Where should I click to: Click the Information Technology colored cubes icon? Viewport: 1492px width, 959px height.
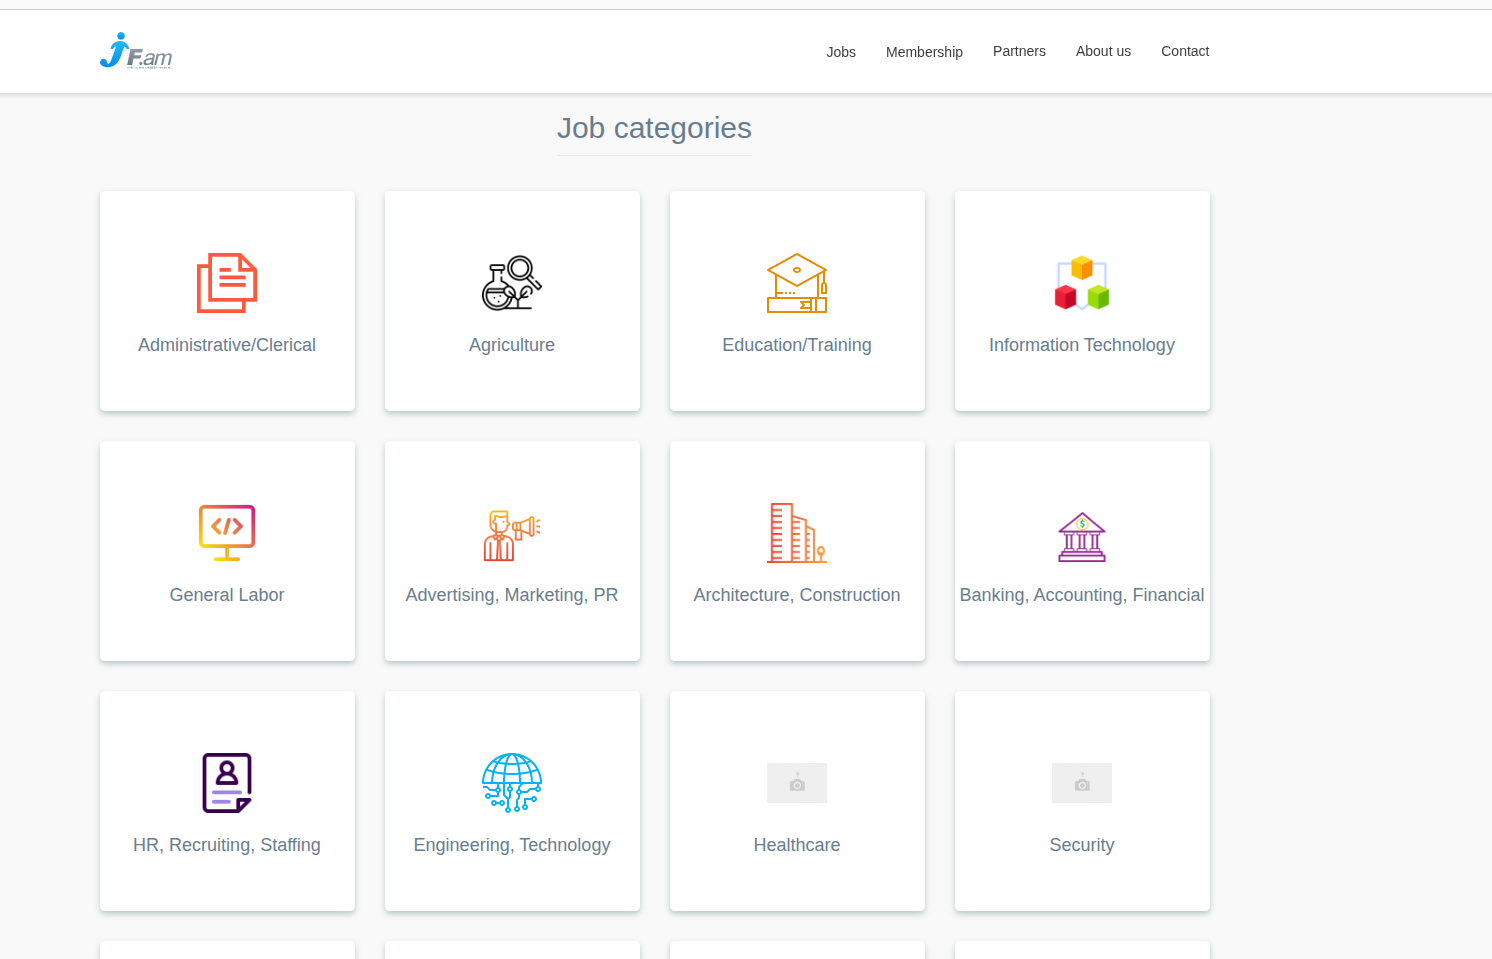tap(1082, 283)
